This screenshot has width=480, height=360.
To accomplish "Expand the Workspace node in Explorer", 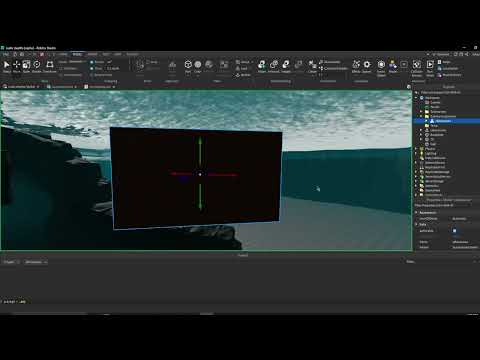I will click(416, 98).
